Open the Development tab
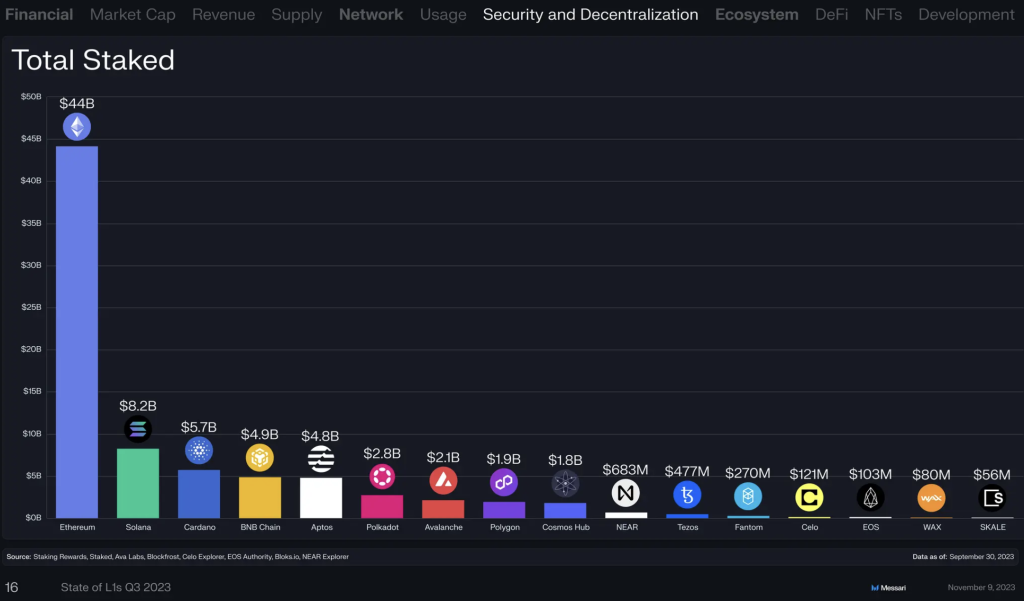 [967, 14]
